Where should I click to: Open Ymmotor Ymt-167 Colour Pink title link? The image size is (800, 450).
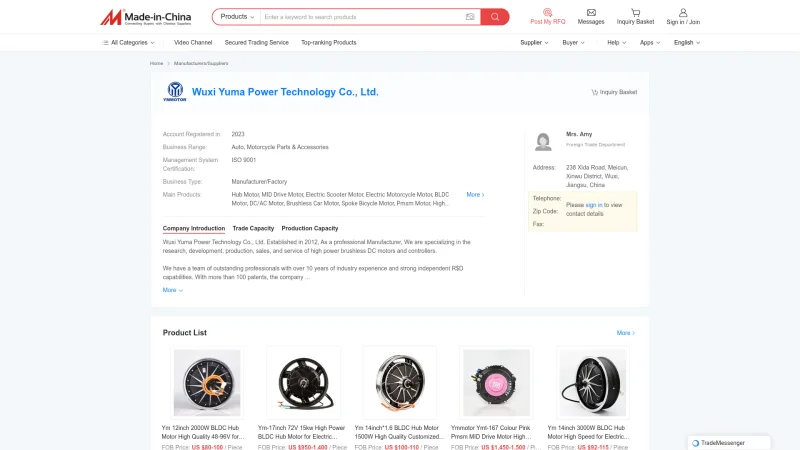(x=491, y=432)
